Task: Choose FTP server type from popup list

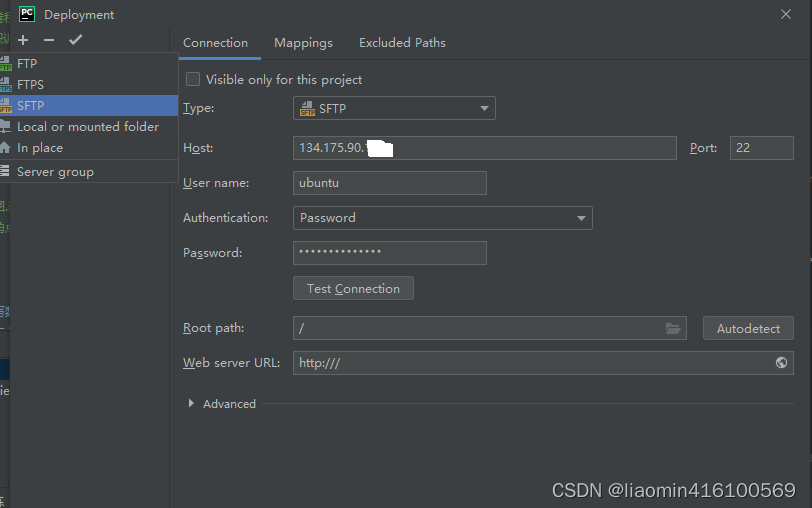Action: coord(89,63)
